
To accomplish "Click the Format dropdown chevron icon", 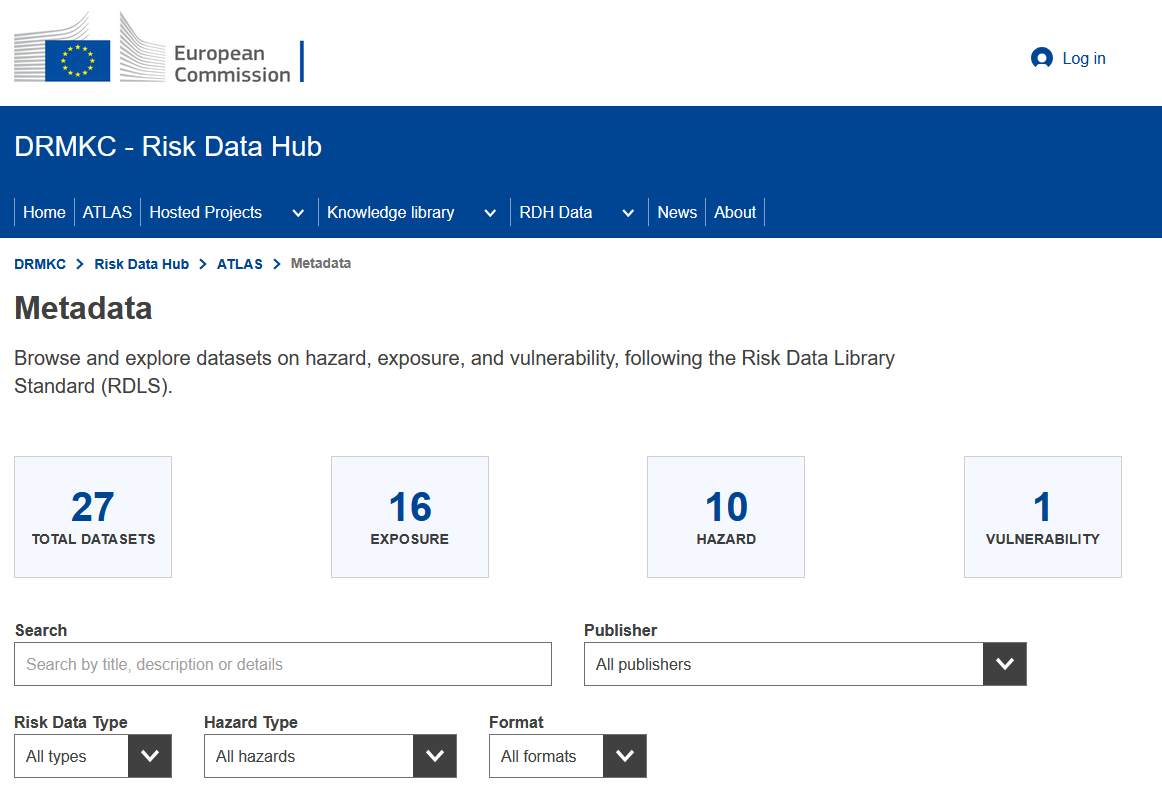I will click(x=625, y=756).
